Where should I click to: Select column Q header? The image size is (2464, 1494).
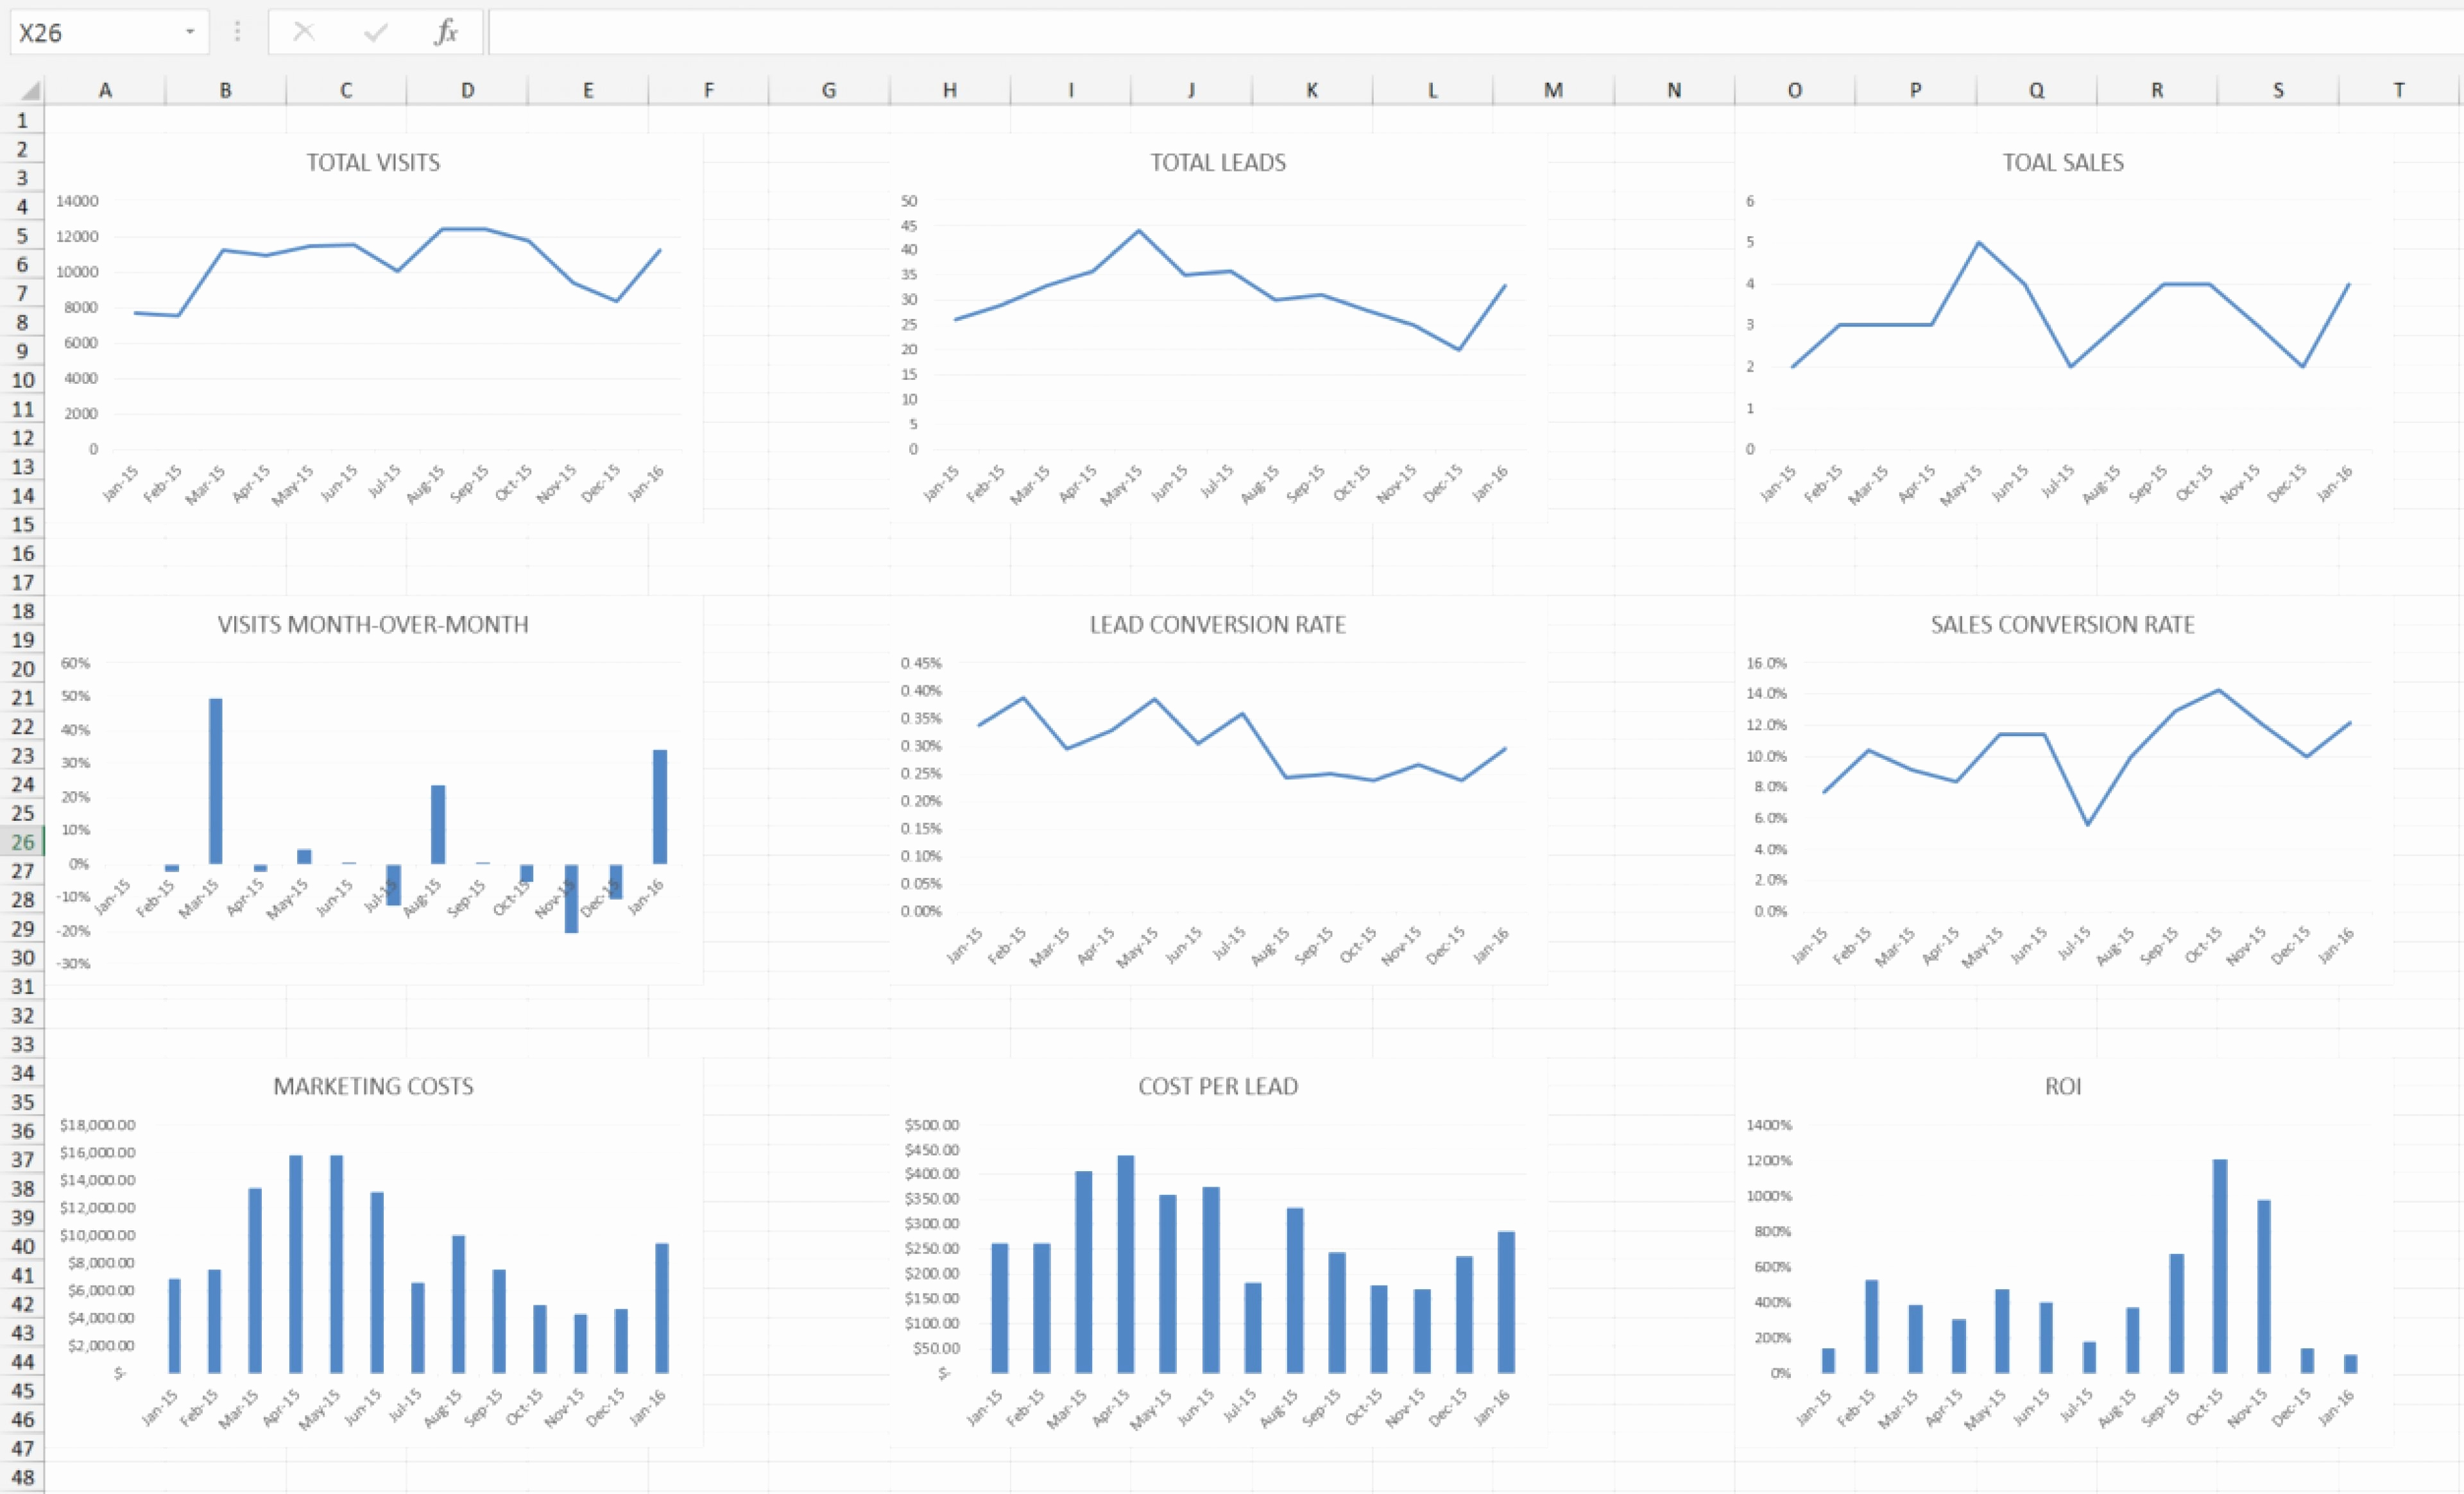pos(2036,90)
